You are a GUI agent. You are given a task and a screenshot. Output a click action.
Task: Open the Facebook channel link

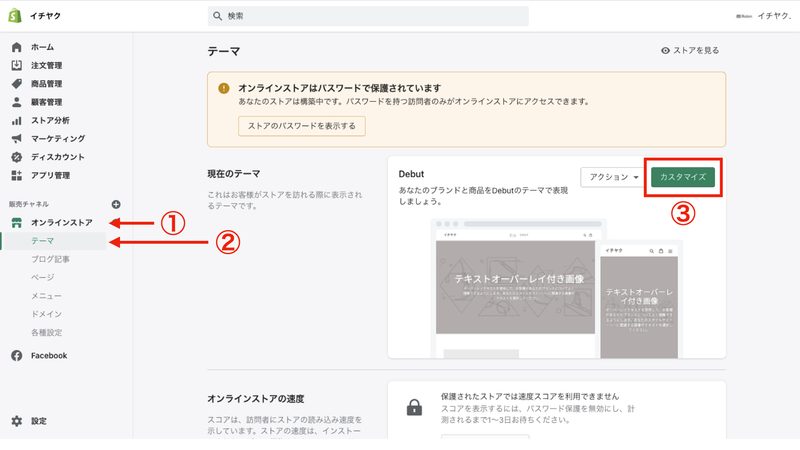pos(49,356)
